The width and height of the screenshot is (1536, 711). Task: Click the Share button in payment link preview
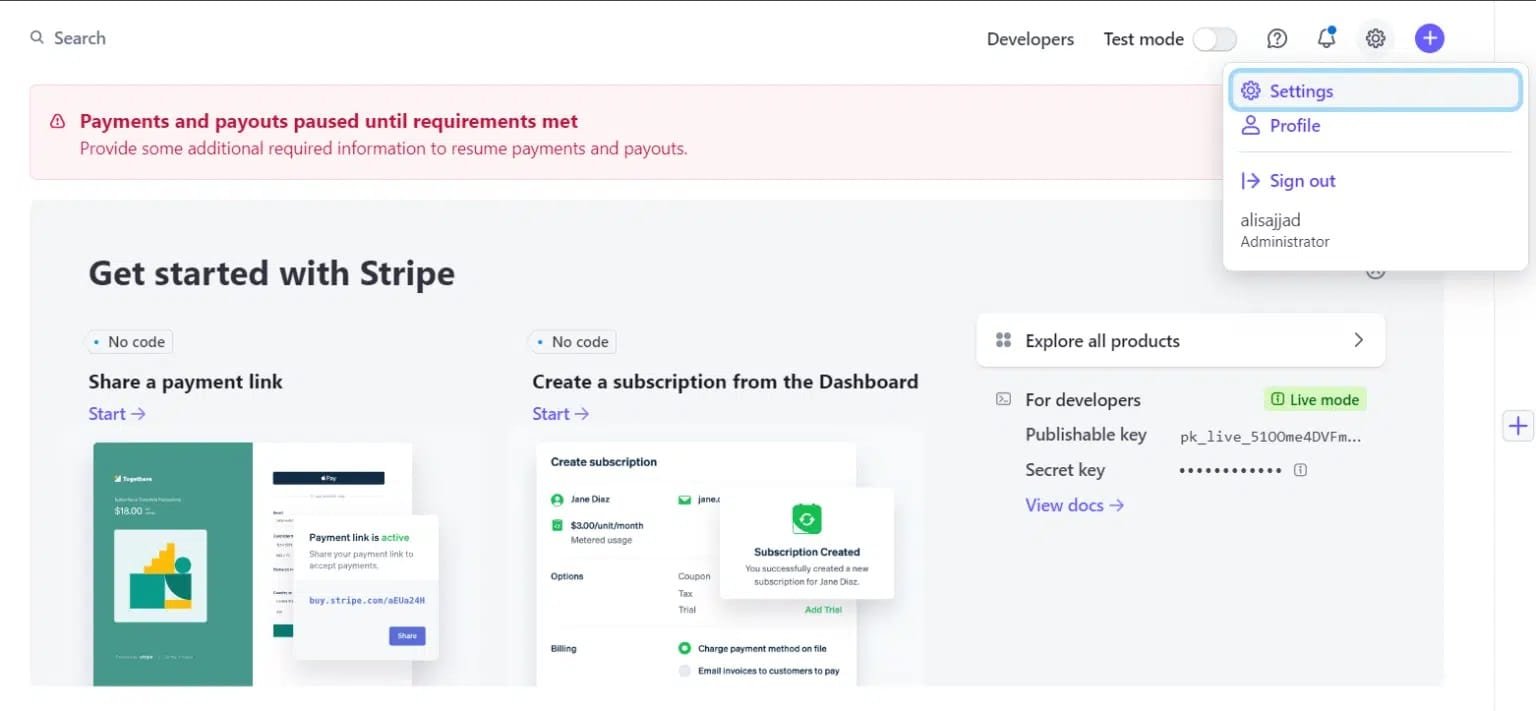click(x=407, y=636)
